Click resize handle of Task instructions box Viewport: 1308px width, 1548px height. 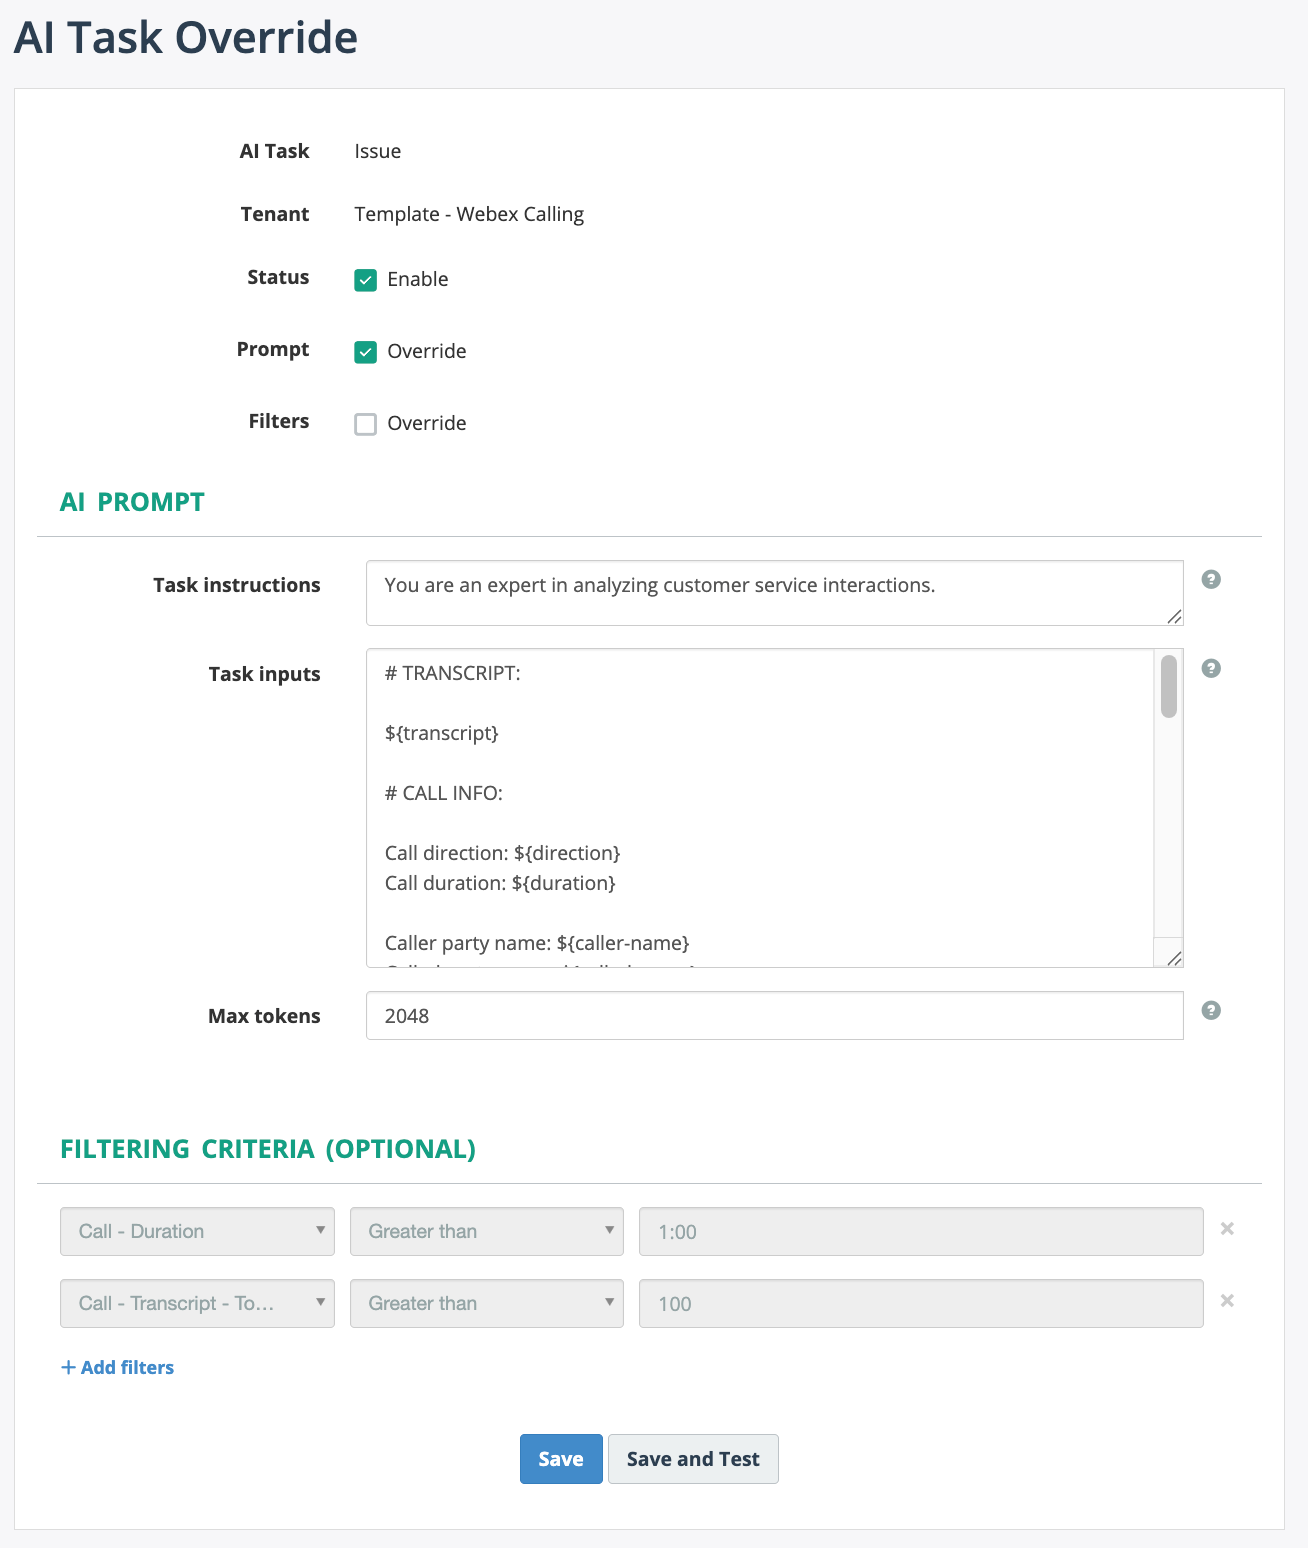click(x=1174, y=616)
